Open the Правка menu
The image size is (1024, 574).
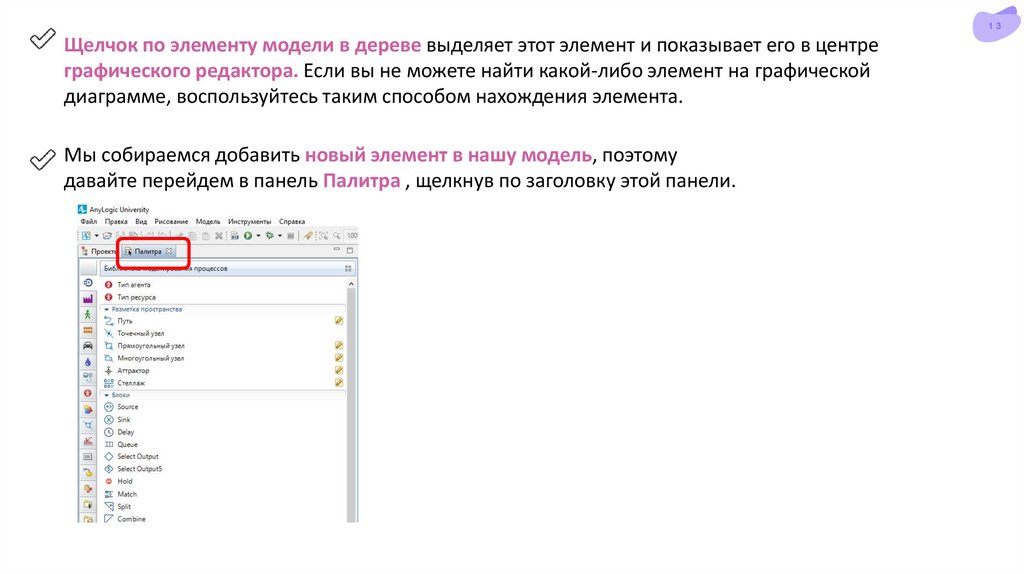click(x=116, y=221)
